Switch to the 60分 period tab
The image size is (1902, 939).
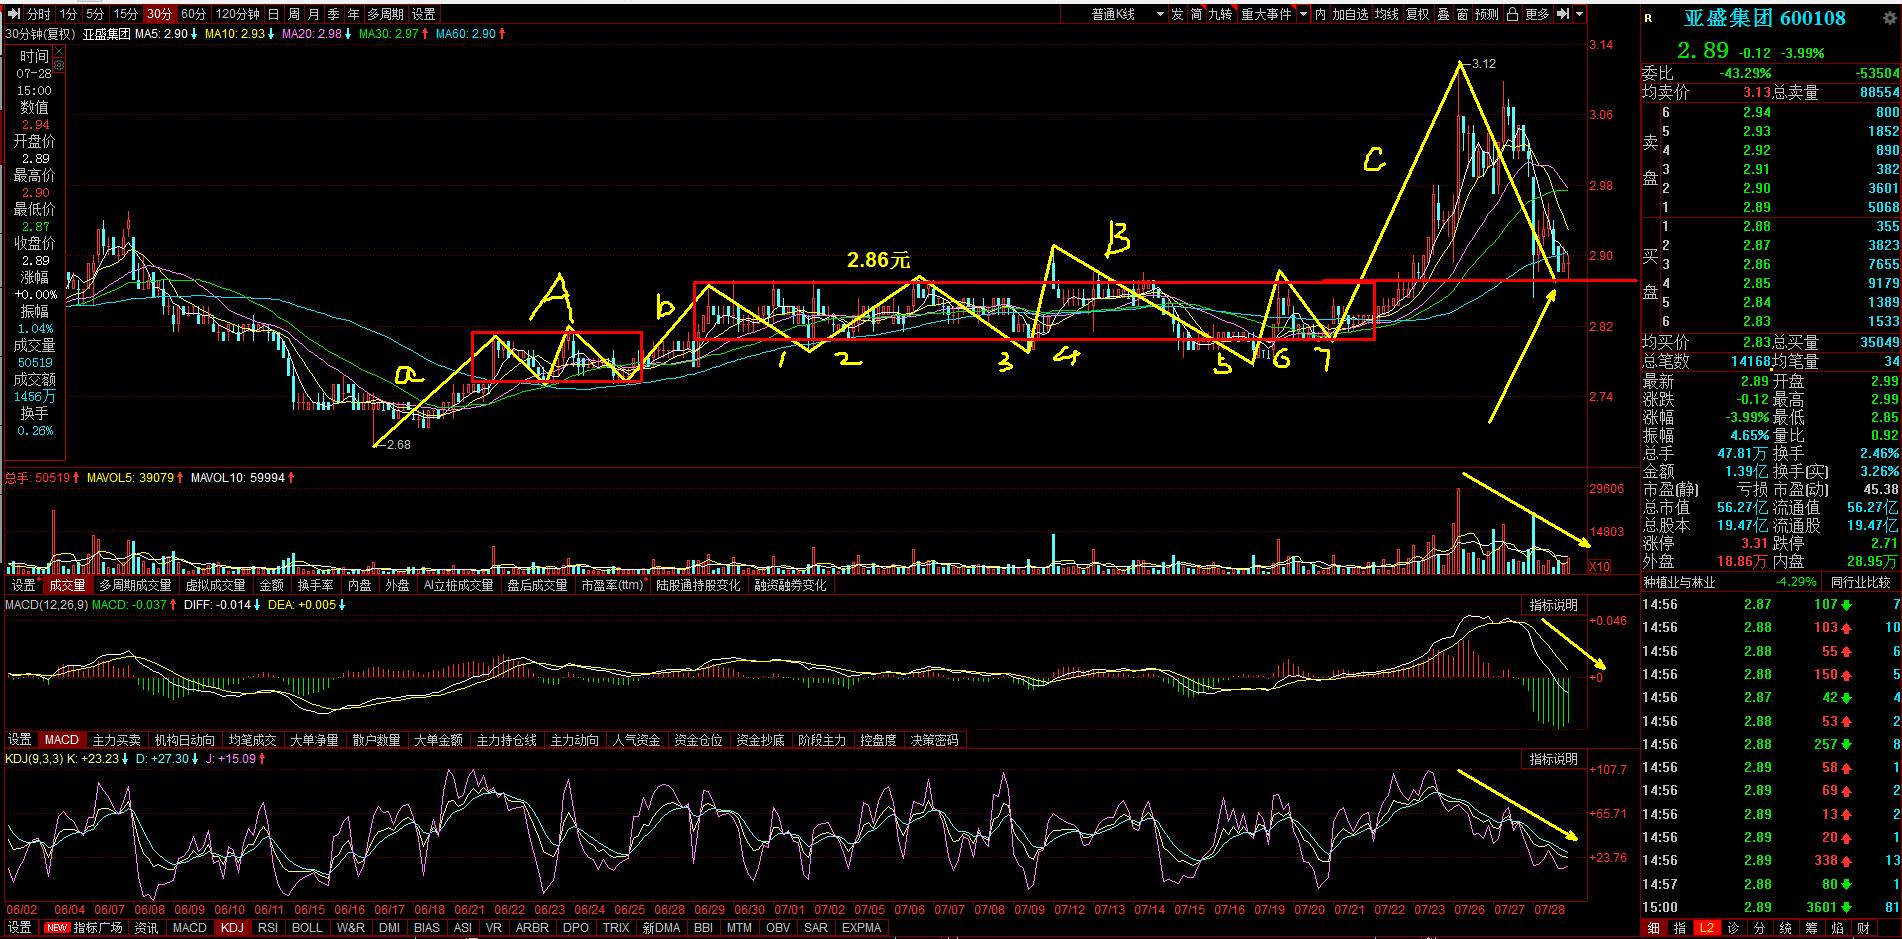click(x=193, y=14)
